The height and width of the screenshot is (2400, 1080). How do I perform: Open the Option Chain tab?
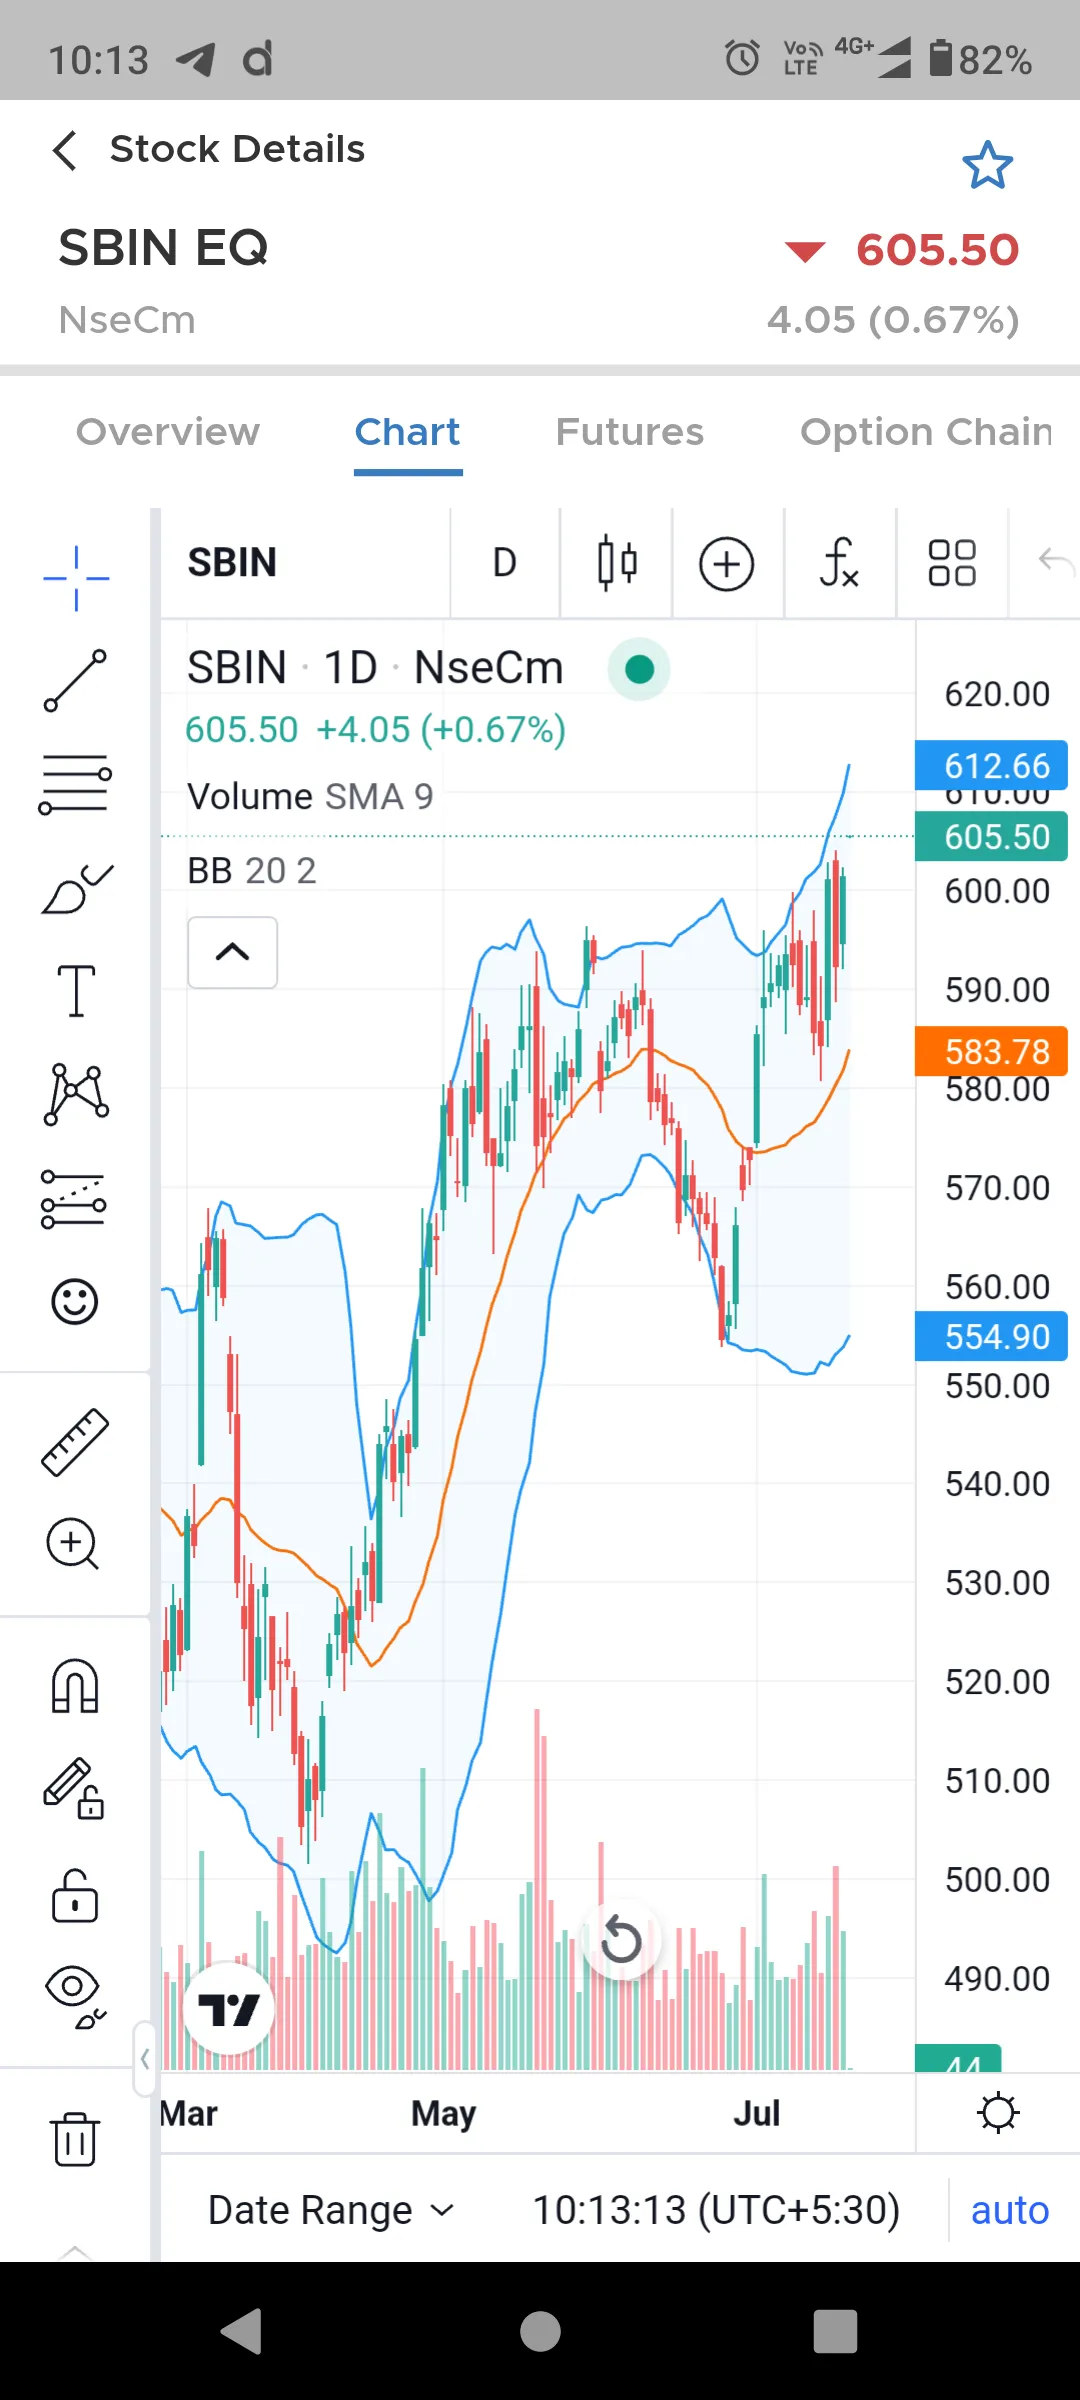point(926,432)
